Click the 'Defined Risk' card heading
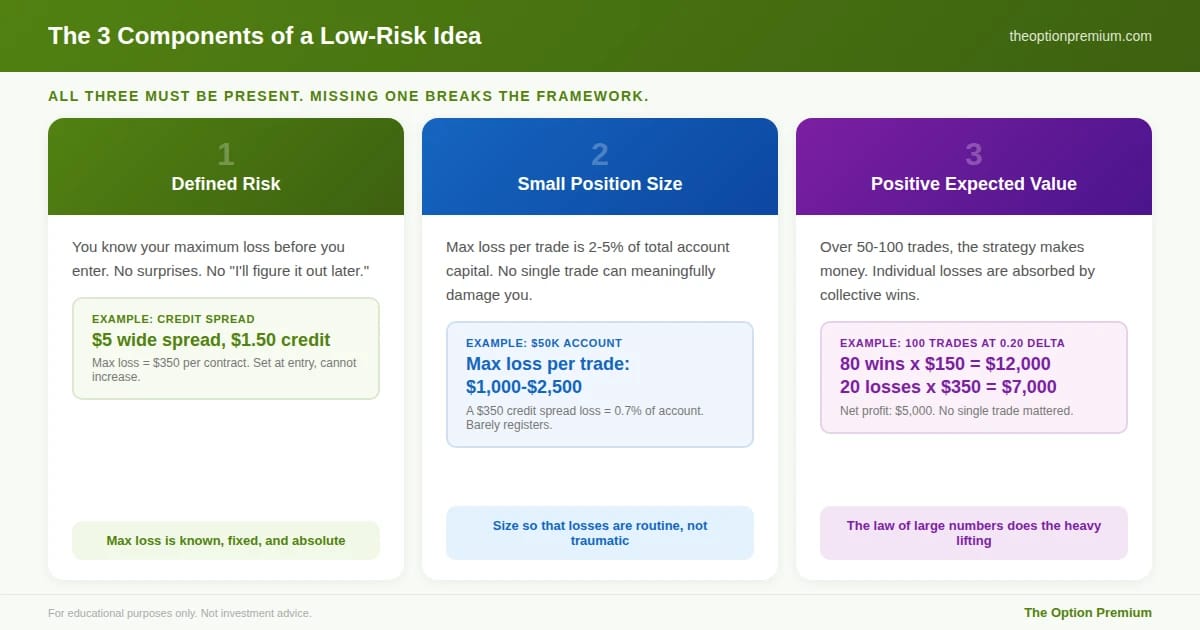1200x630 pixels. tap(226, 184)
